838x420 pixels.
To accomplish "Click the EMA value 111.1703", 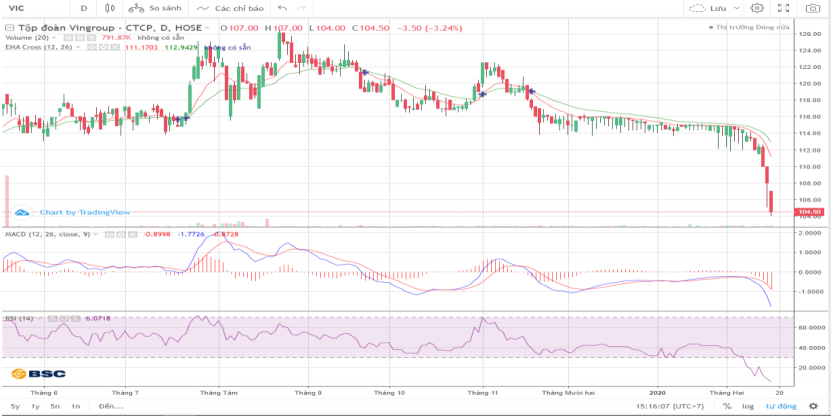I will point(141,48).
